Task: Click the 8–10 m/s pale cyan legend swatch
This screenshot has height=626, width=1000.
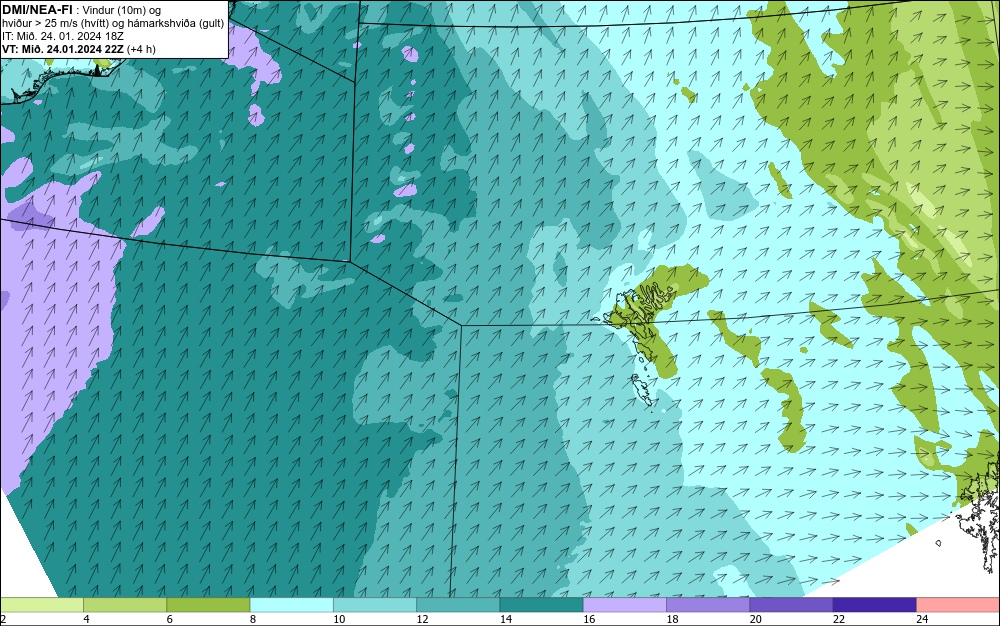Action: tap(291, 605)
